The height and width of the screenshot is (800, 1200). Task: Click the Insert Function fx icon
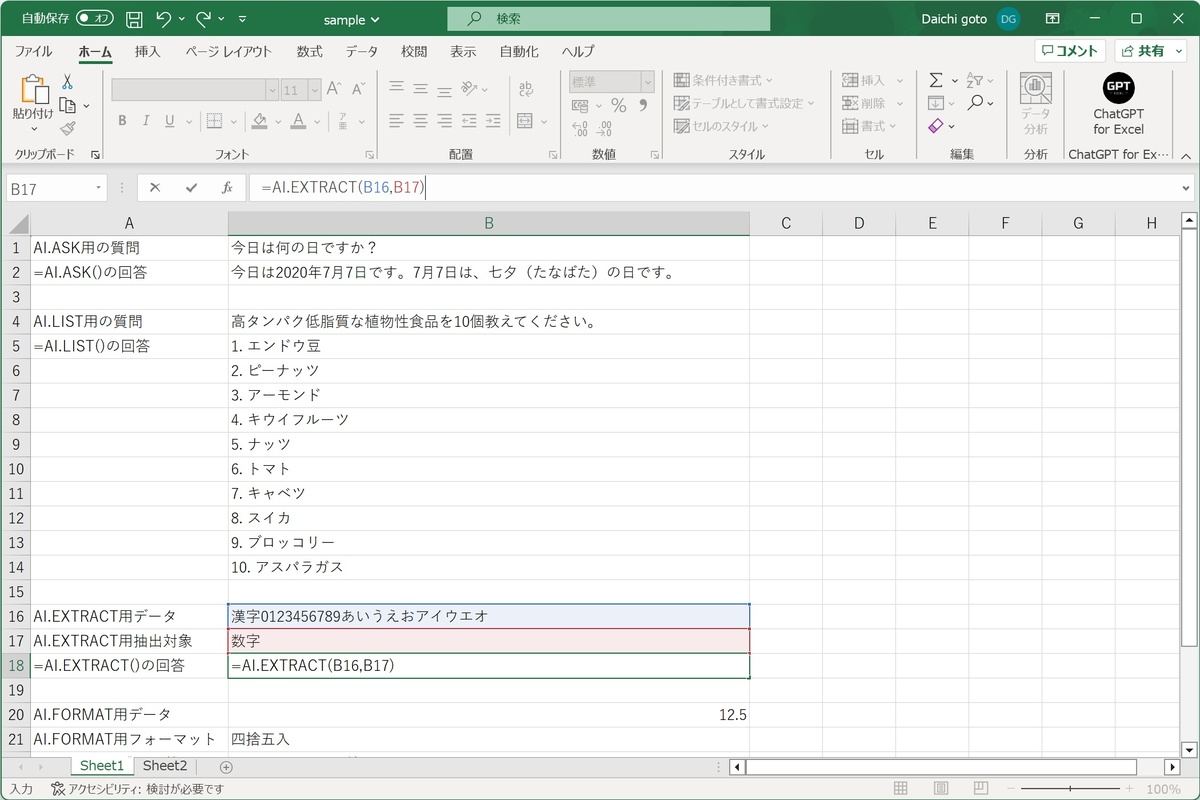tap(227, 187)
